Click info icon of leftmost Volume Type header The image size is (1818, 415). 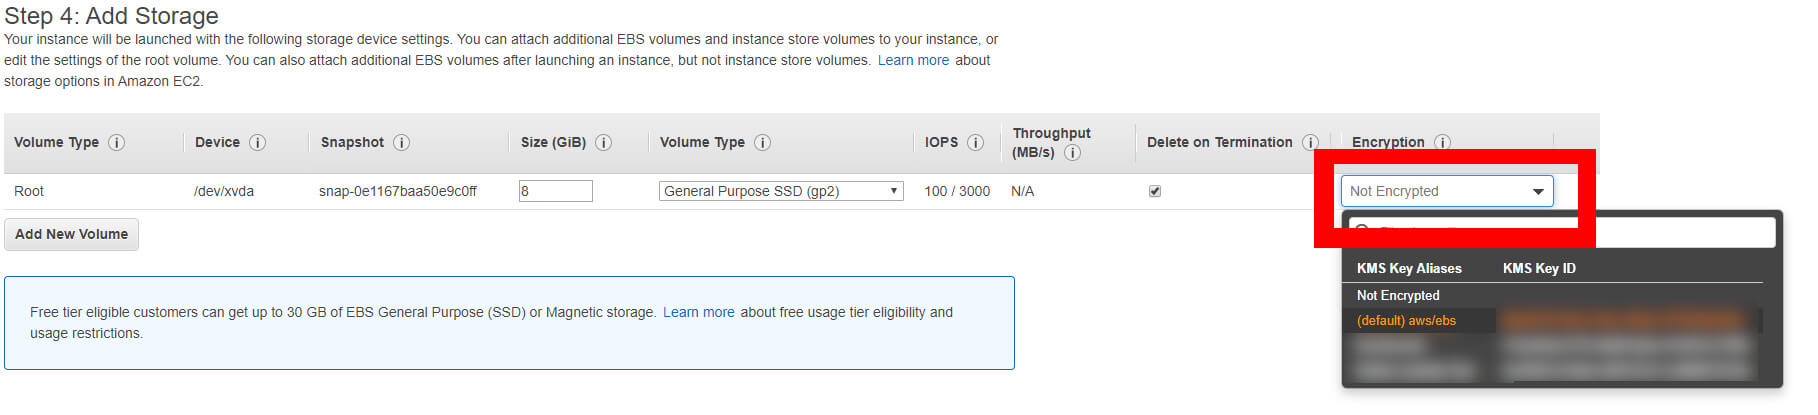click(116, 143)
